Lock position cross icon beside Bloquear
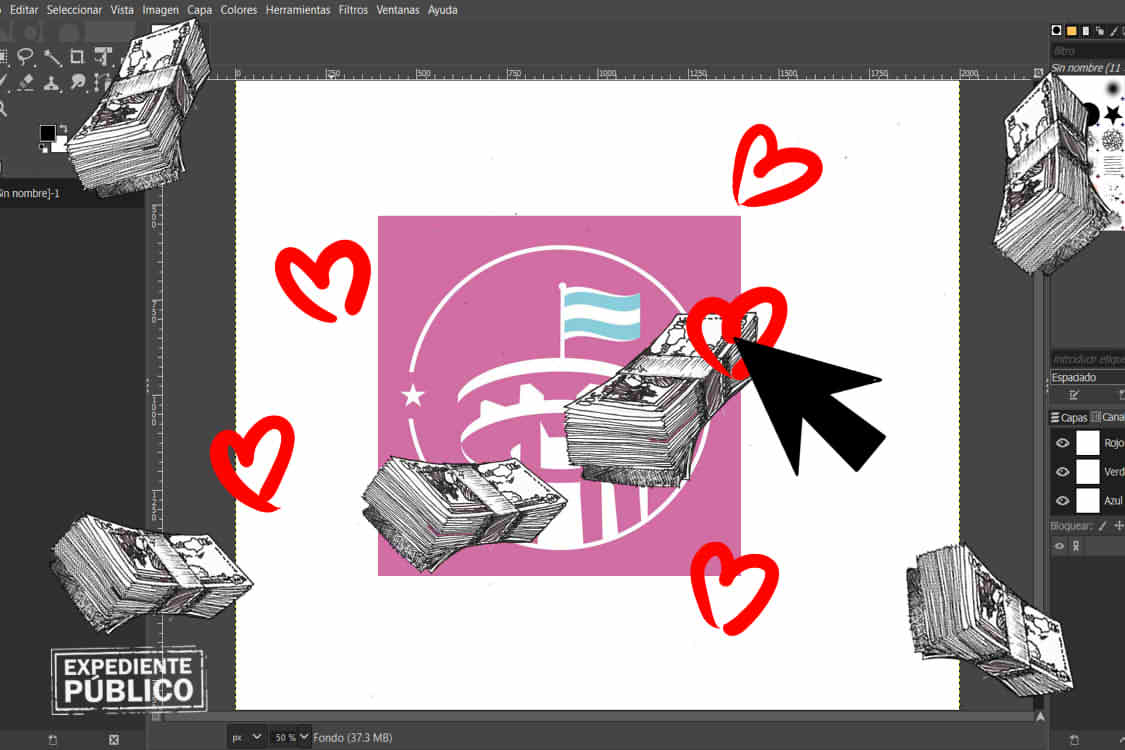The image size is (1125, 750). pyautogui.click(x=1118, y=526)
